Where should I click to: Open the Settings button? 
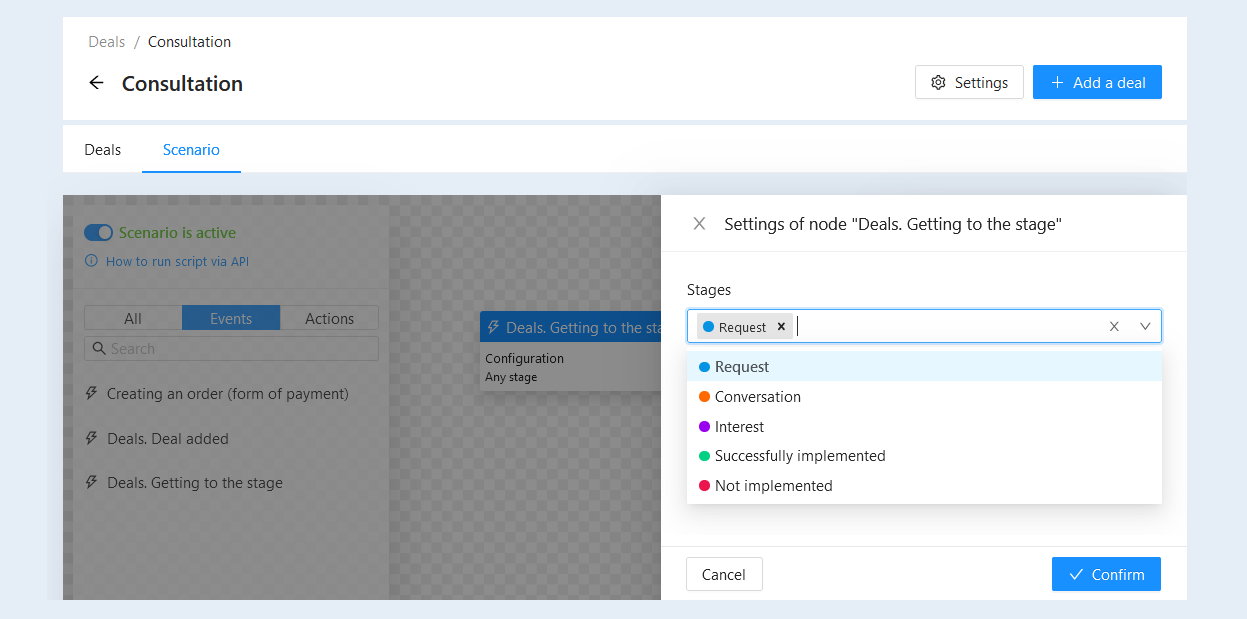pos(969,82)
